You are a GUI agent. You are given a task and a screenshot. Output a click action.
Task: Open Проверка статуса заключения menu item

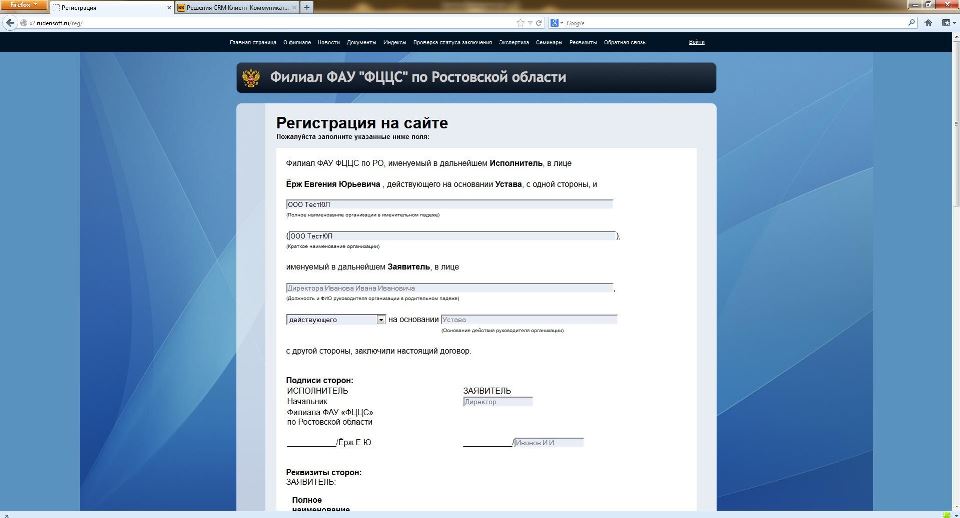tap(452, 42)
